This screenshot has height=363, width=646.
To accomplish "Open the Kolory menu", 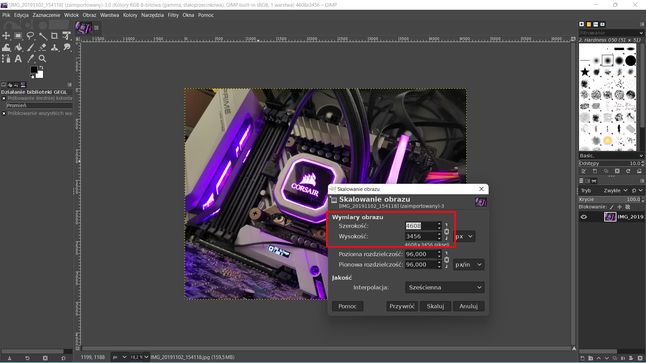I will pos(130,15).
